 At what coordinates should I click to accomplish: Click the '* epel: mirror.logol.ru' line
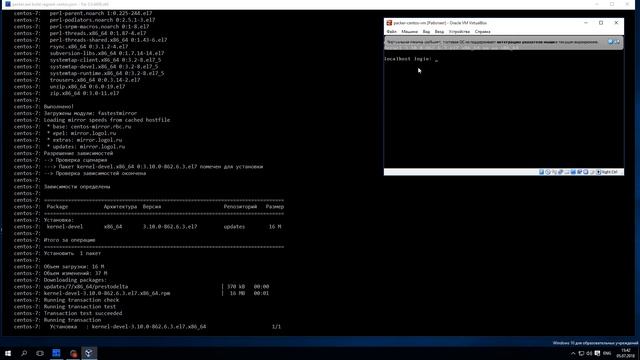(81, 133)
